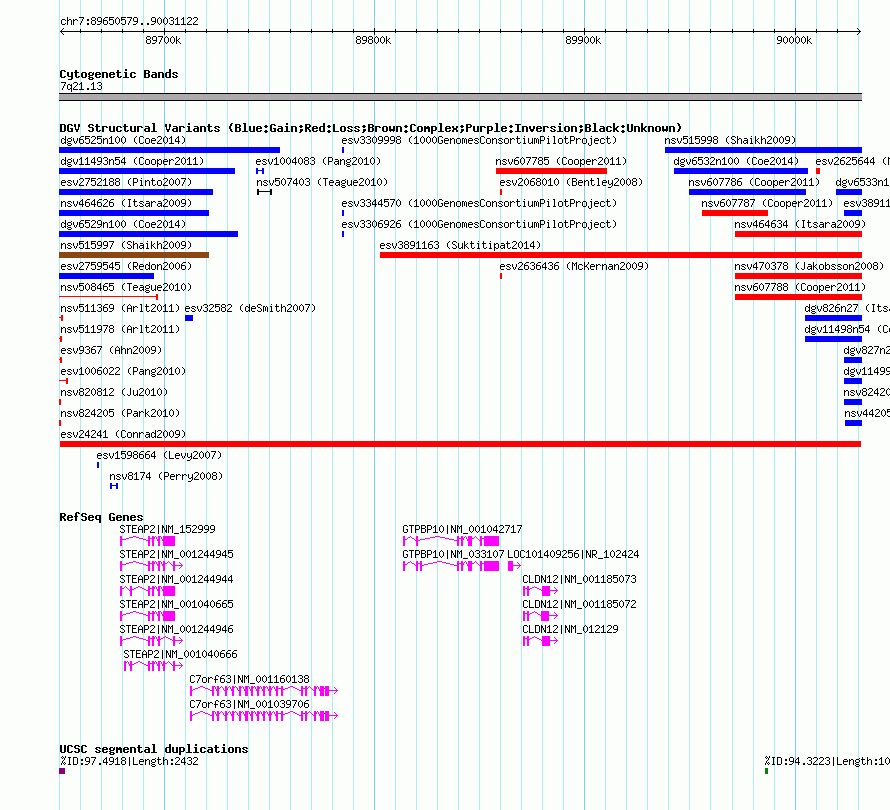Open the esv2625644 variant label
This screenshot has height=810, width=890.
pos(852,161)
